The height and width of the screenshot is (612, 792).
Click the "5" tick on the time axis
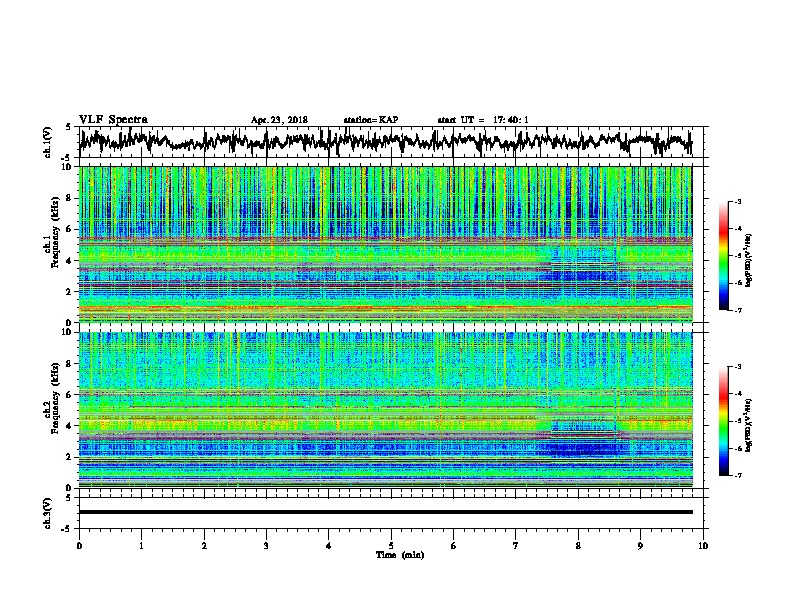coord(391,546)
